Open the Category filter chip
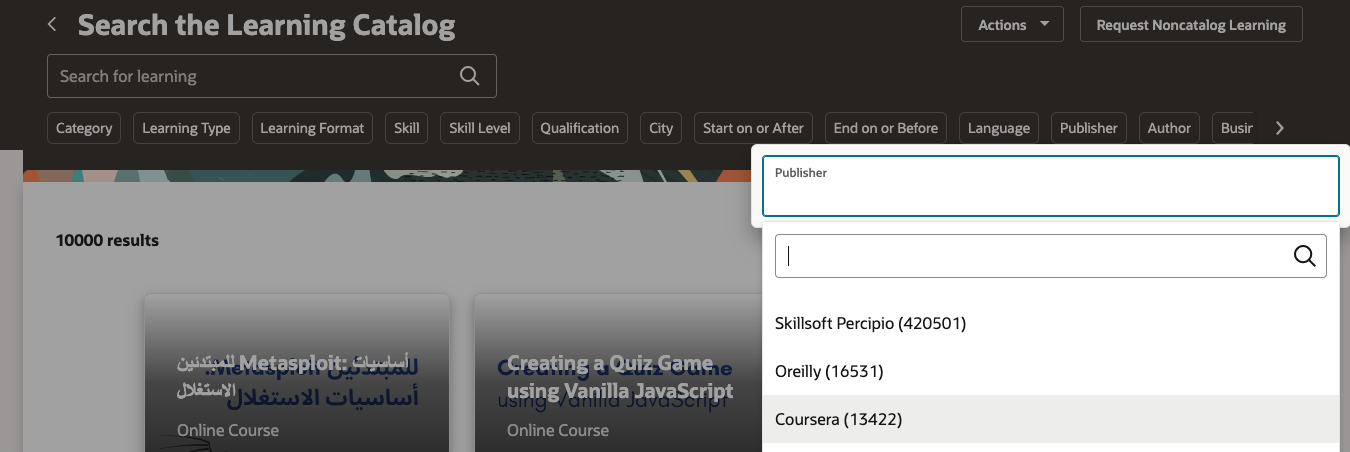Screen dimensions: 1350x452 (84, 128)
